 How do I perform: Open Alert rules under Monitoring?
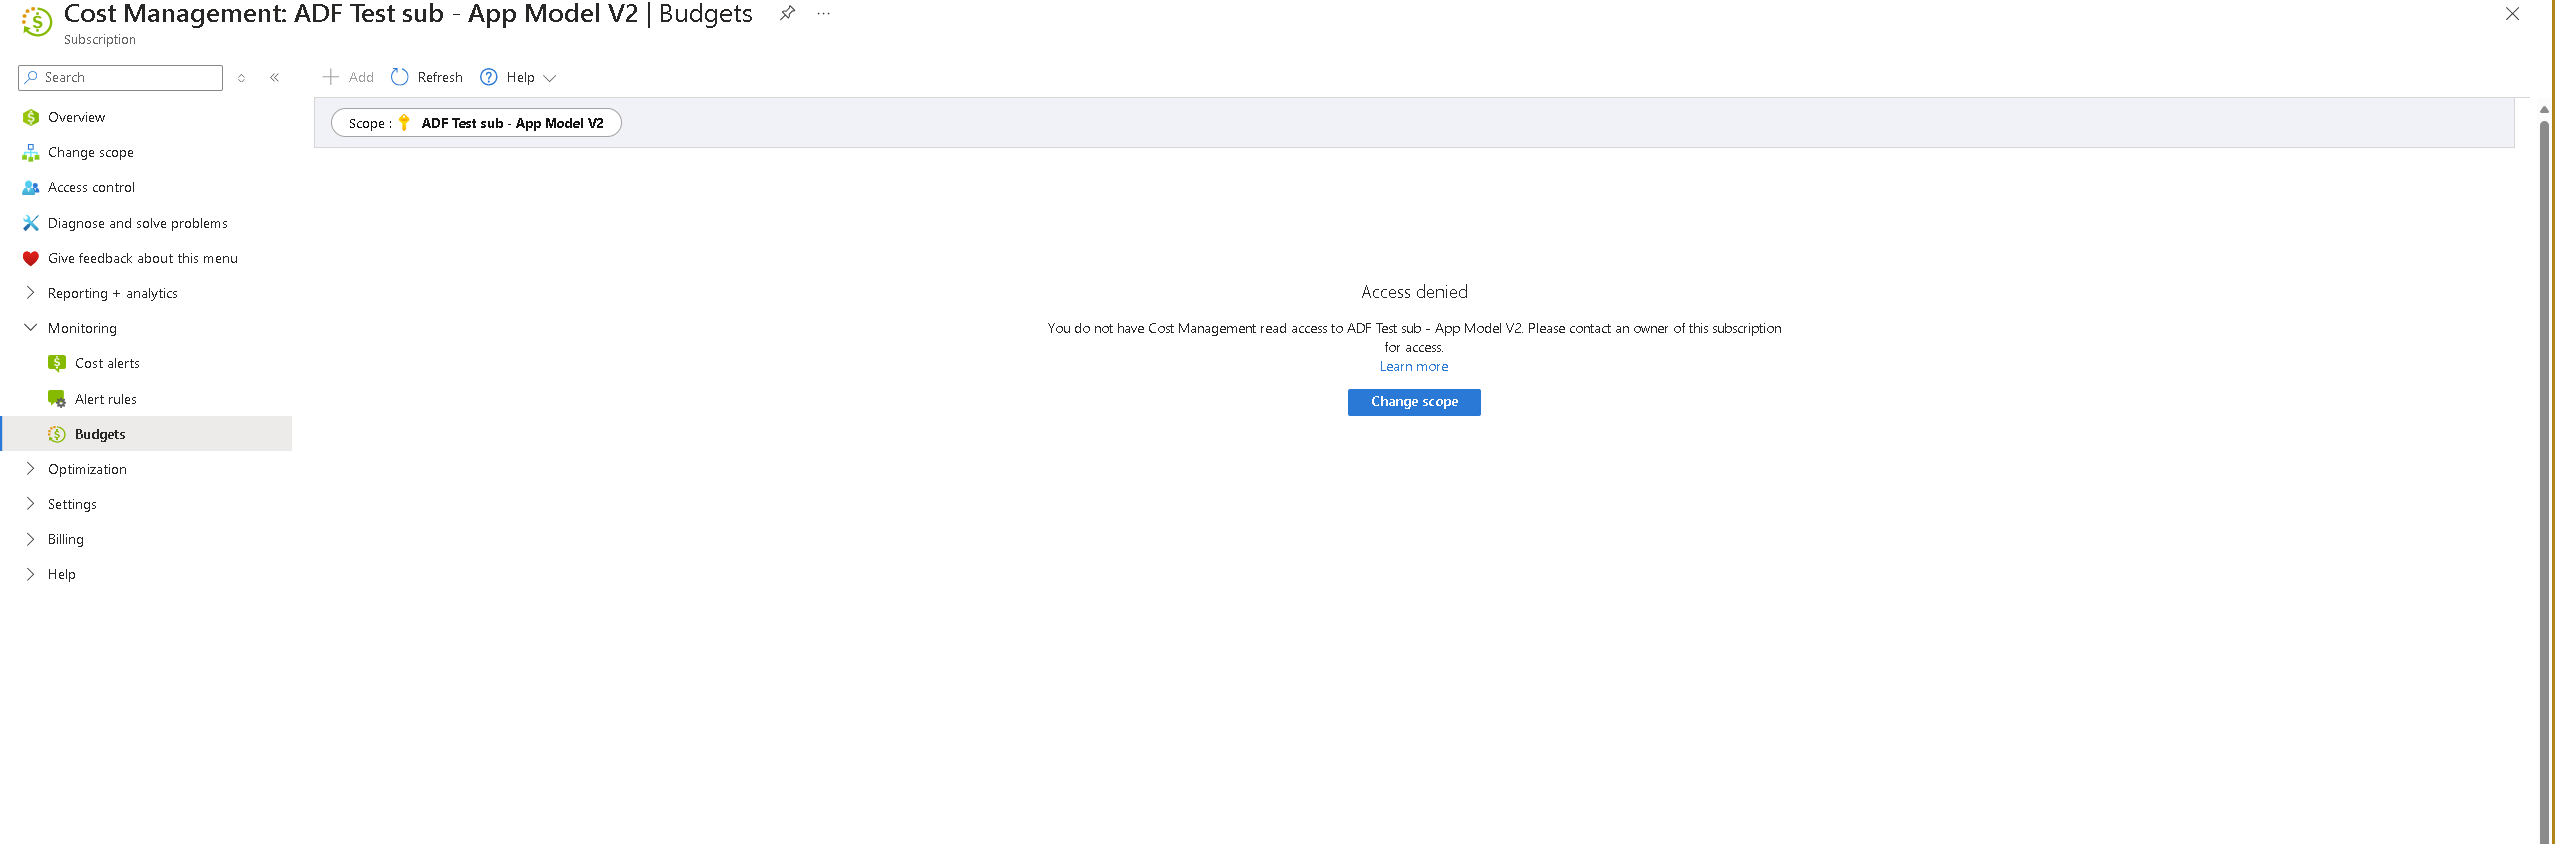(106, 399)
